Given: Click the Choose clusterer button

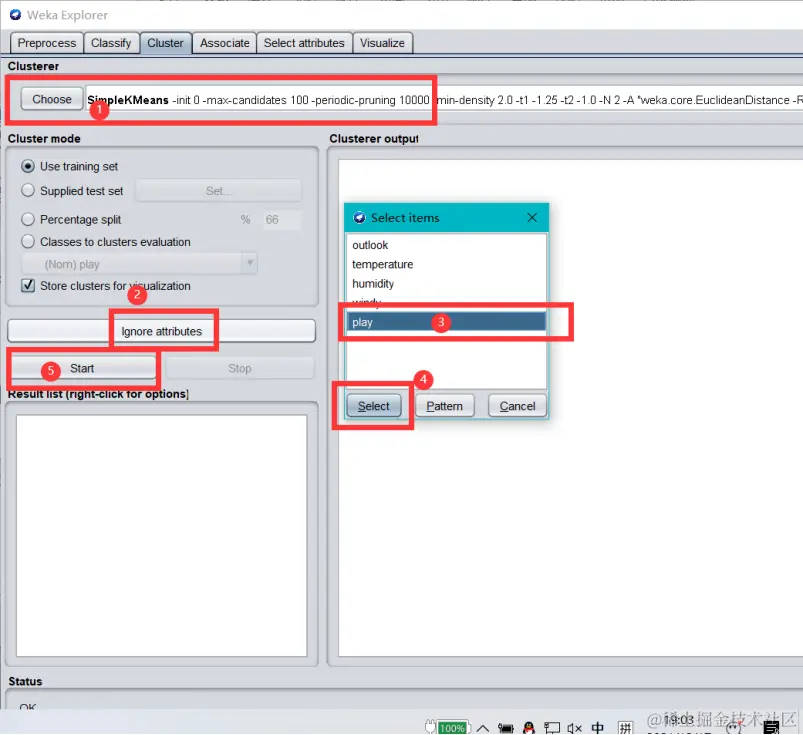Looking at the screenshot, I should point(52,99).
